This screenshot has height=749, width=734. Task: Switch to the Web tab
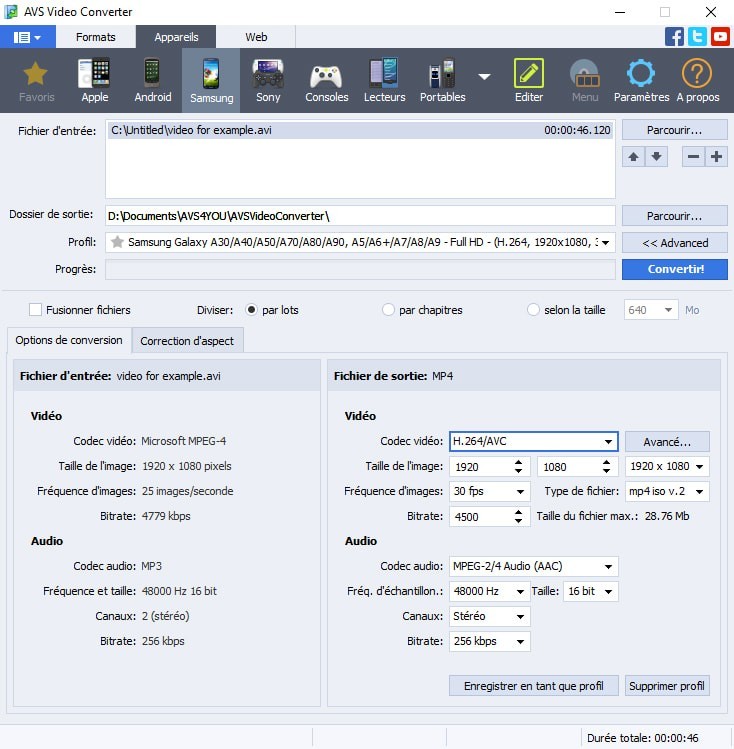(x=256, y=37)
